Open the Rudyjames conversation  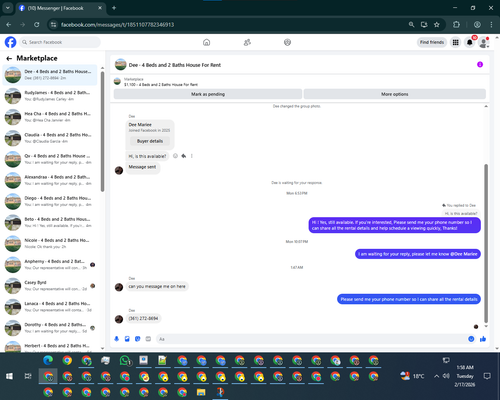pos(50,96)
